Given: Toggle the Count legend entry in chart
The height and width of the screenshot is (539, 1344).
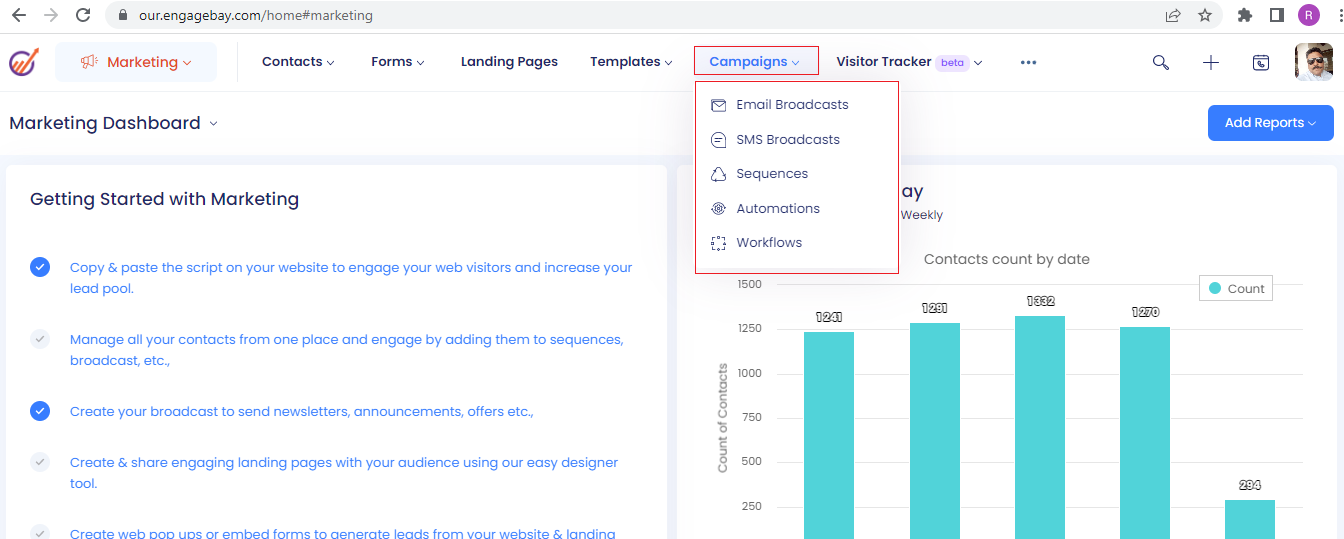Looking at the screenshot, I should (1236, 288).
